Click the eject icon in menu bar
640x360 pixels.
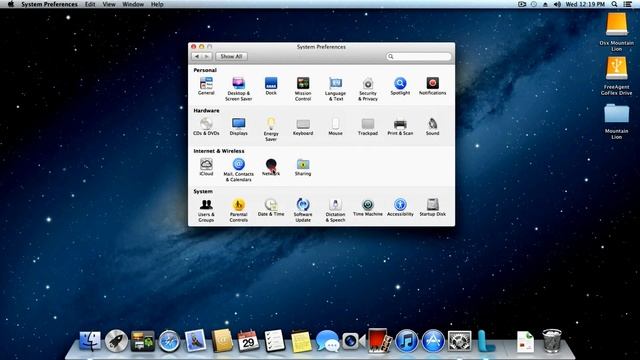pyautogui.click(x=545, y=4)
